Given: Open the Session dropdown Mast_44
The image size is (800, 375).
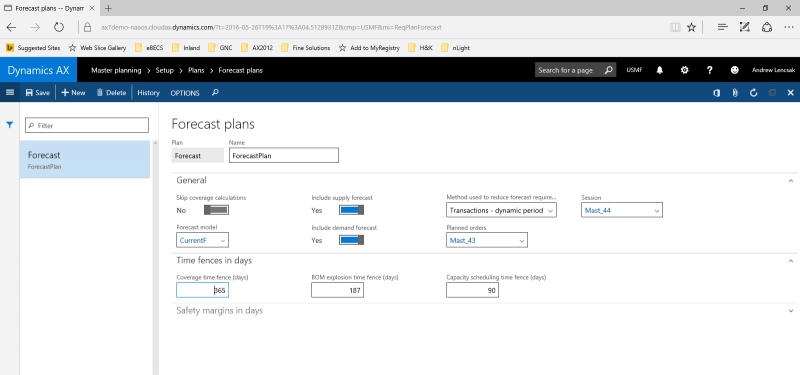Looking at the screenshot, I should [x=621, y=210].
